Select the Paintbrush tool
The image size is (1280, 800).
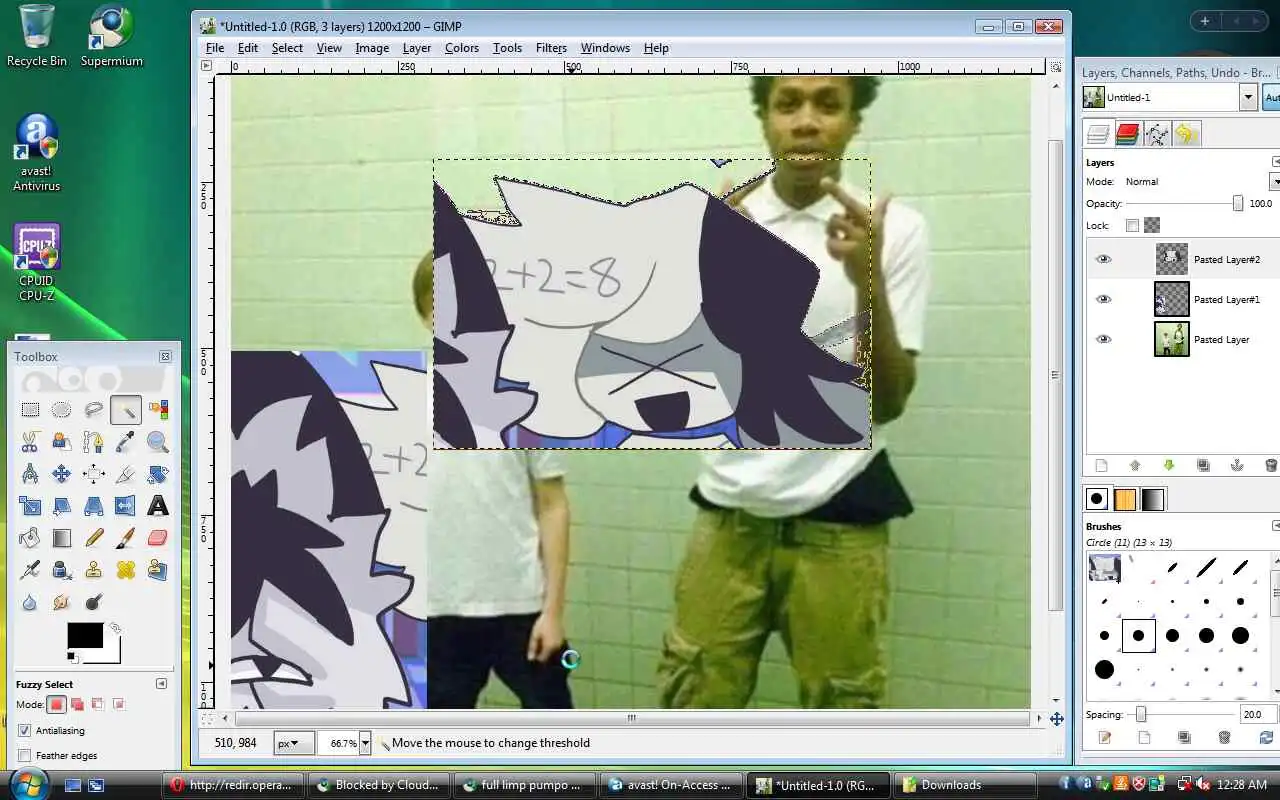point(126,538)
